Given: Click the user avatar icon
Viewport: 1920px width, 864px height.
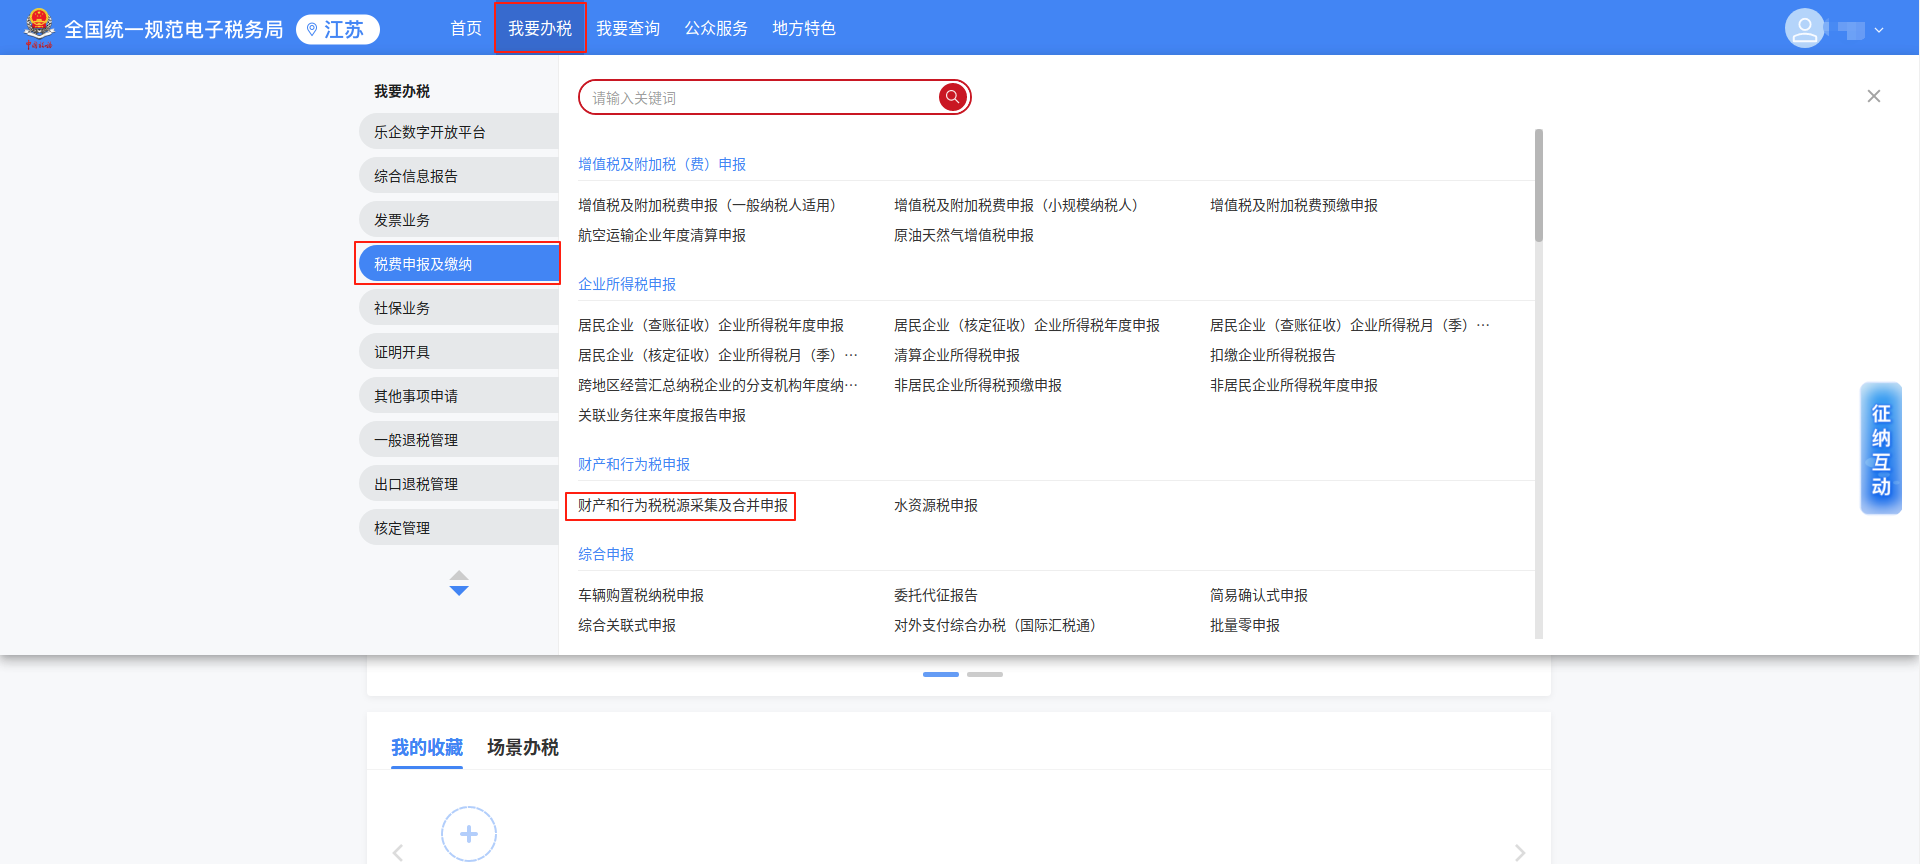Looking at the screenshot, I should pos(1804,29).
